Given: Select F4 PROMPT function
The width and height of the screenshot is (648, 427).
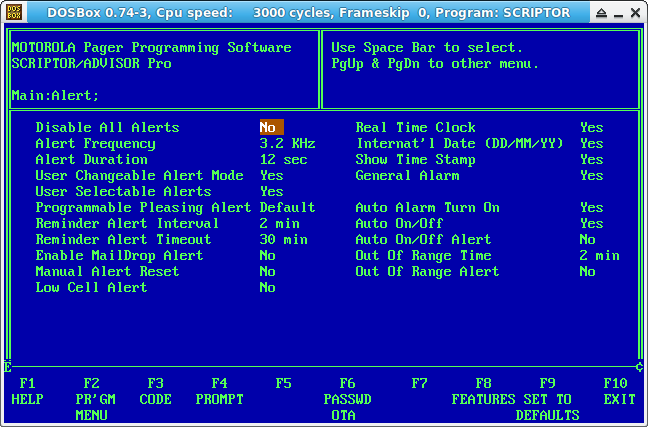Looking at the screenshot, I should [219, 391].
